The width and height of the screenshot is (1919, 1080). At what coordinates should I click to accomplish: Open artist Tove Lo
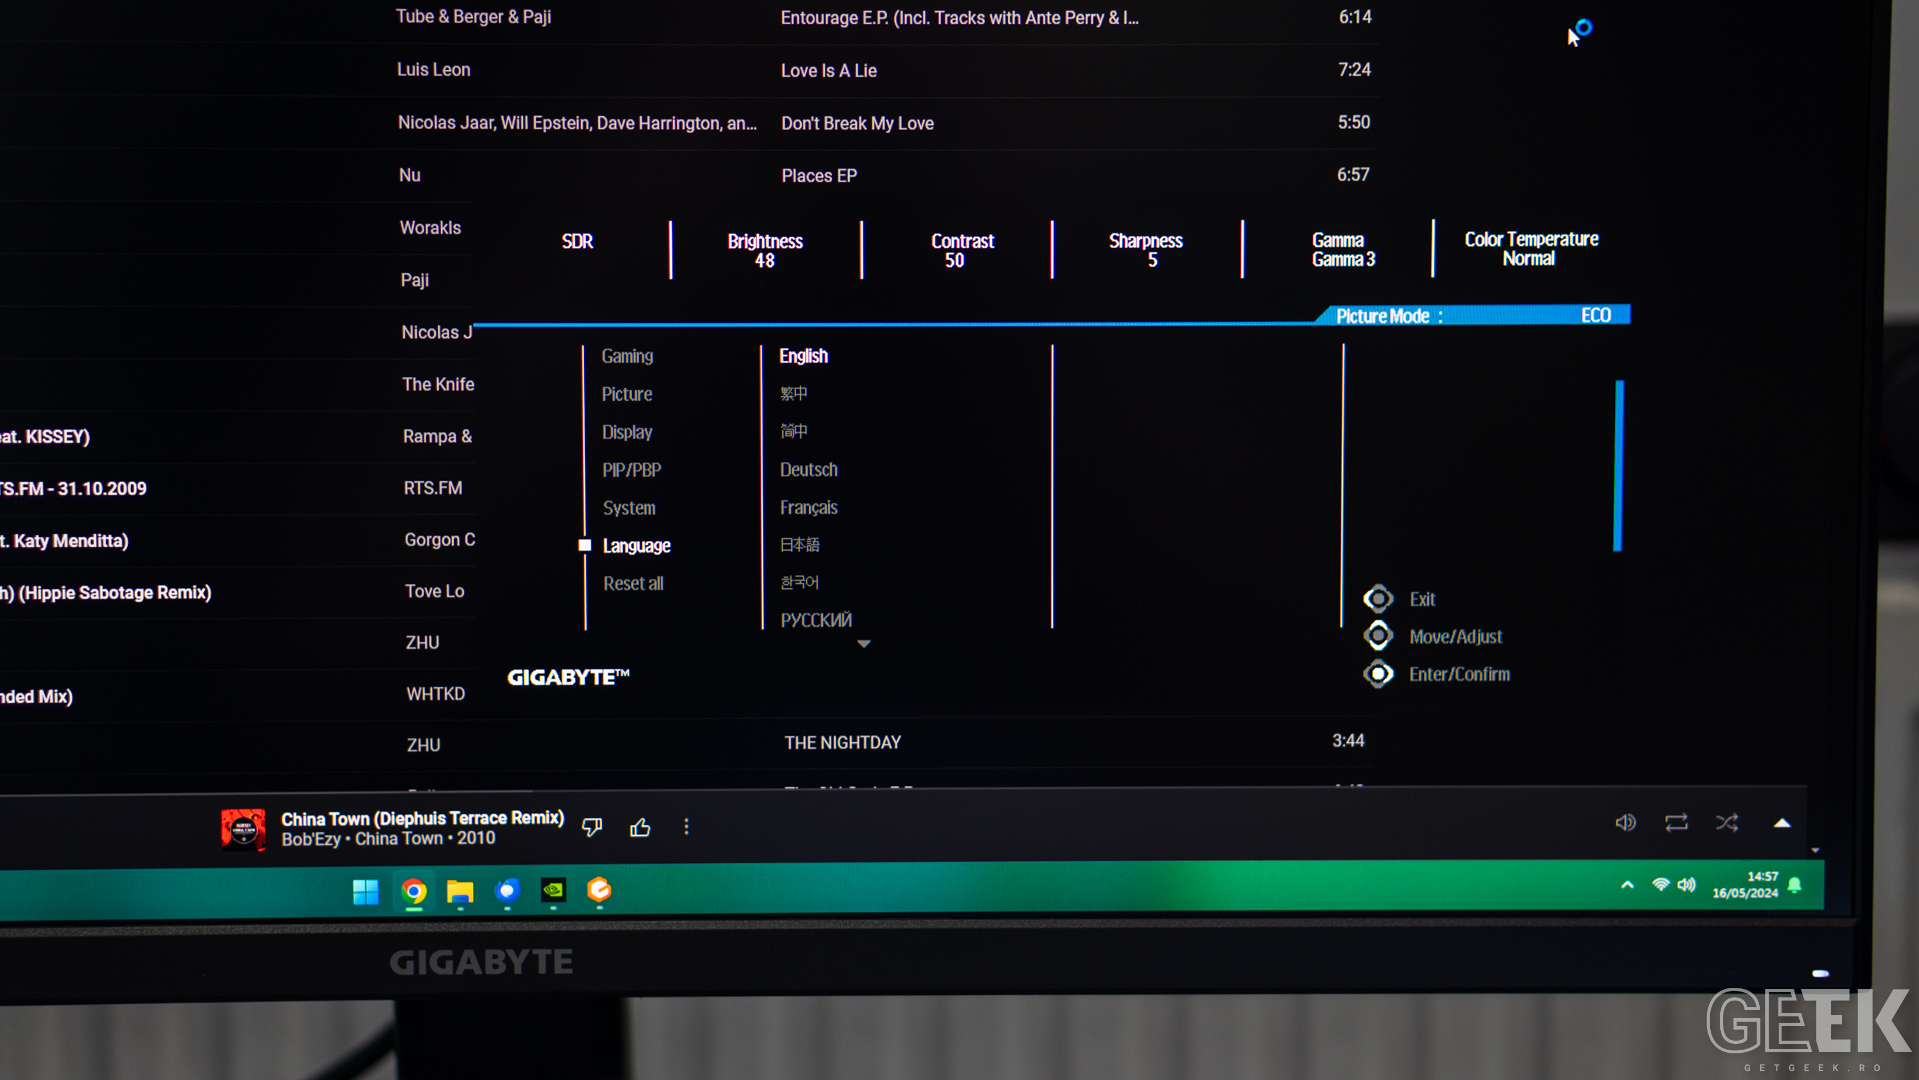[x=435, y=591]
